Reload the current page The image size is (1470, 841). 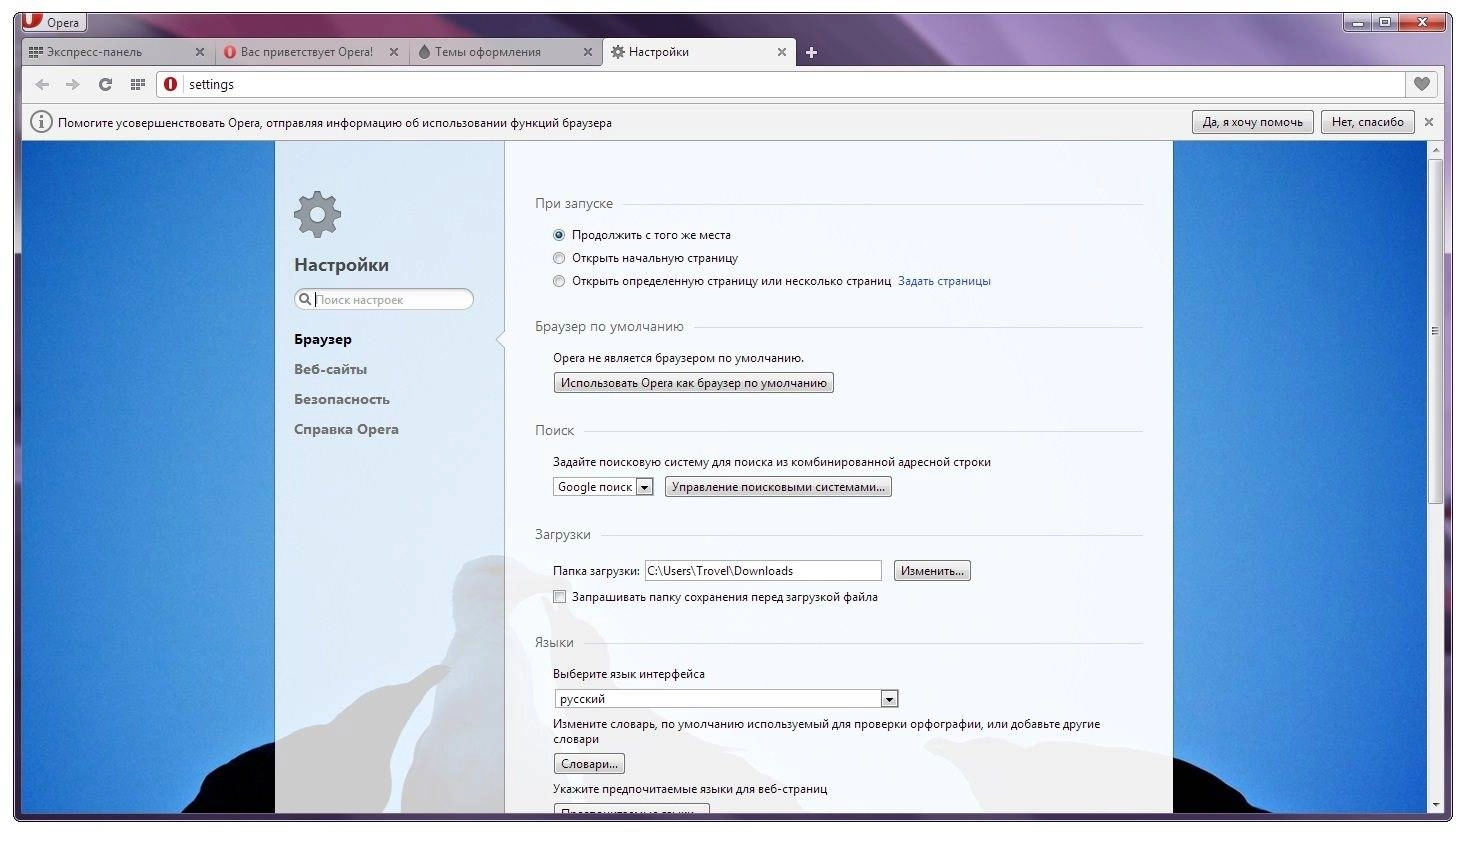pyautogui.click(x=105, y=85)
